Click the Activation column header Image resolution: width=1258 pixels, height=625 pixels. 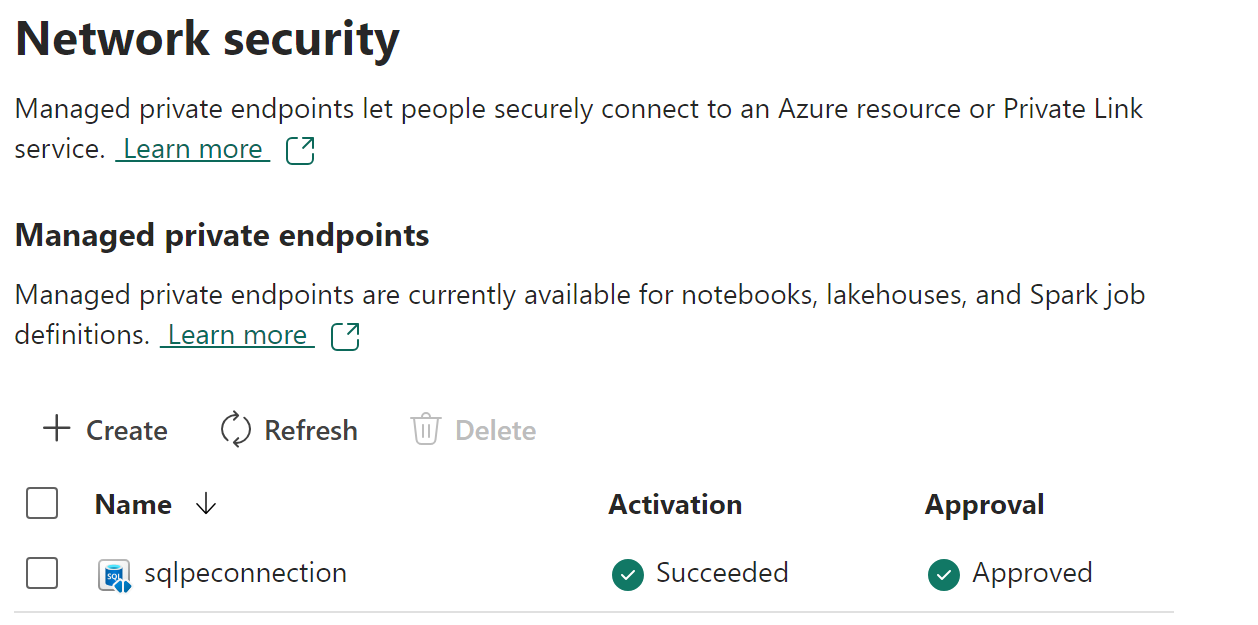click(675, 504)
